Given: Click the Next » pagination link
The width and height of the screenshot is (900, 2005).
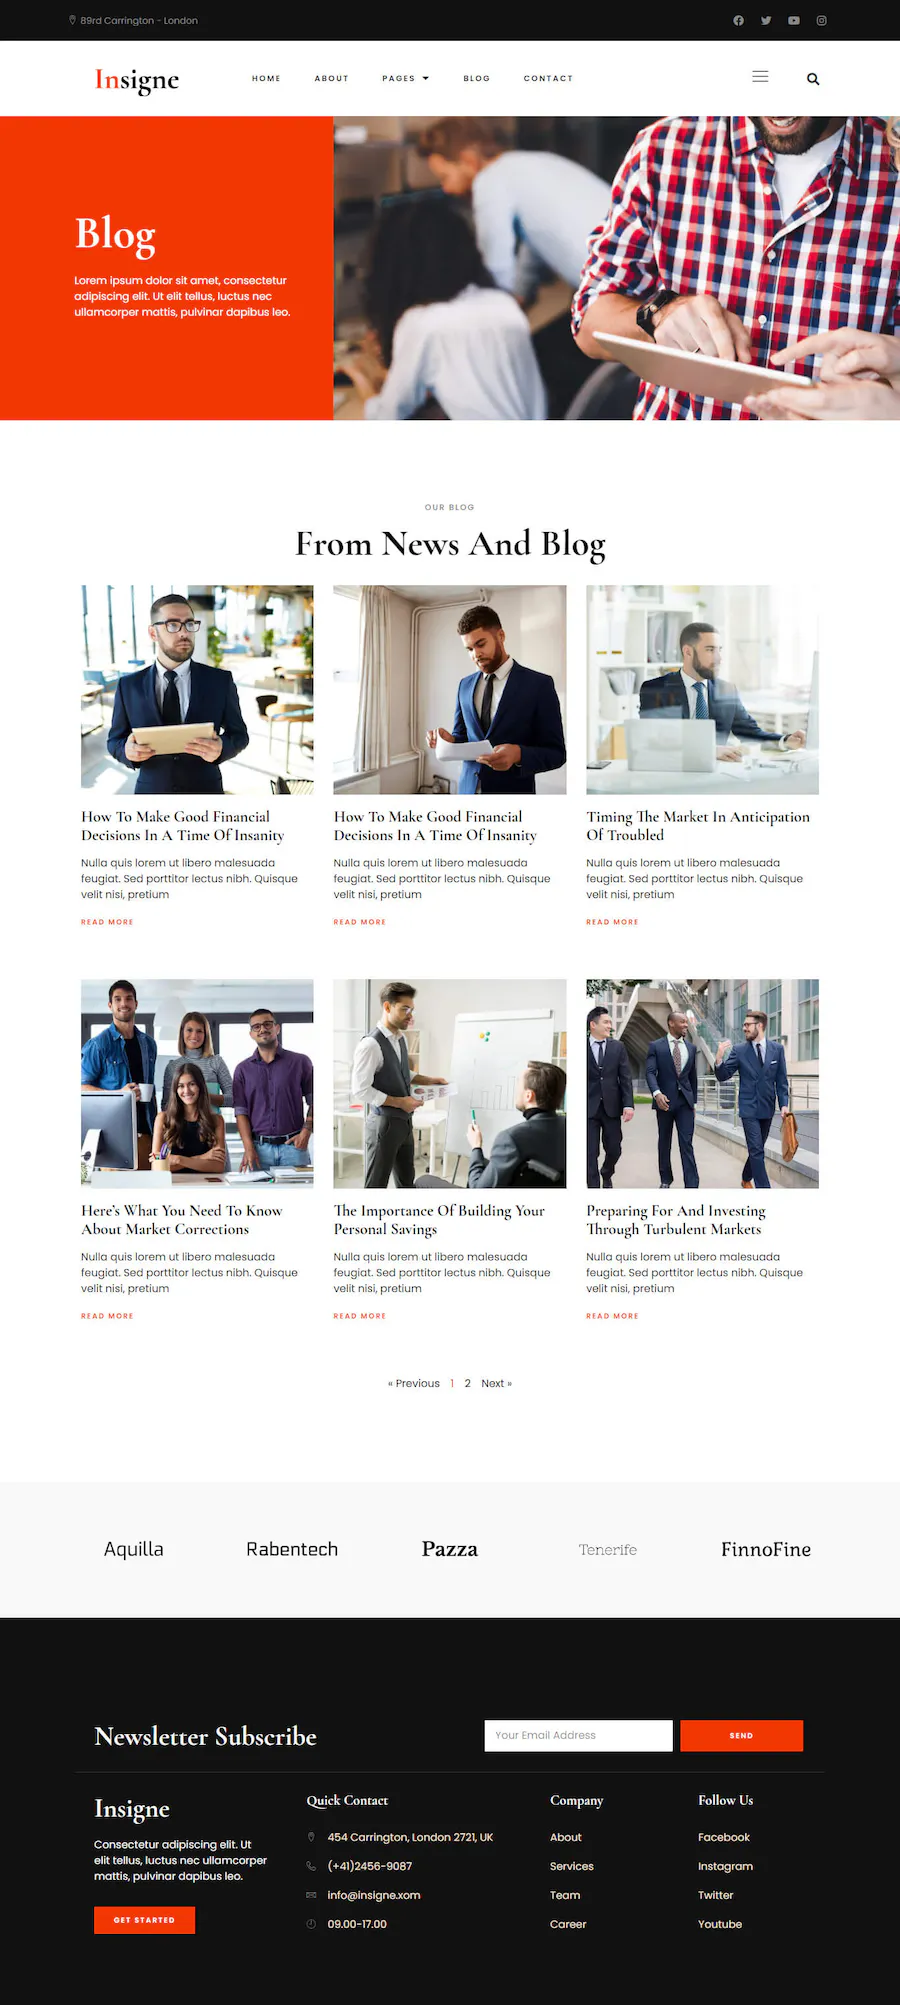Looking at the screenshot, I should tap(496, 1383).
